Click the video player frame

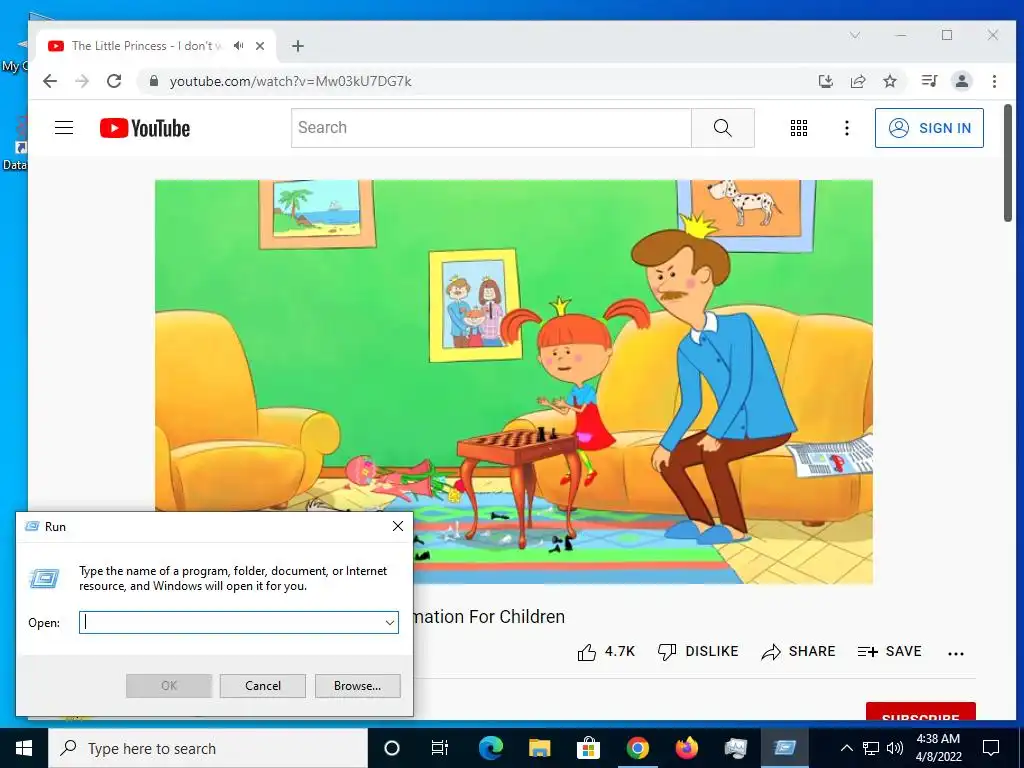(x=513, y=381)
